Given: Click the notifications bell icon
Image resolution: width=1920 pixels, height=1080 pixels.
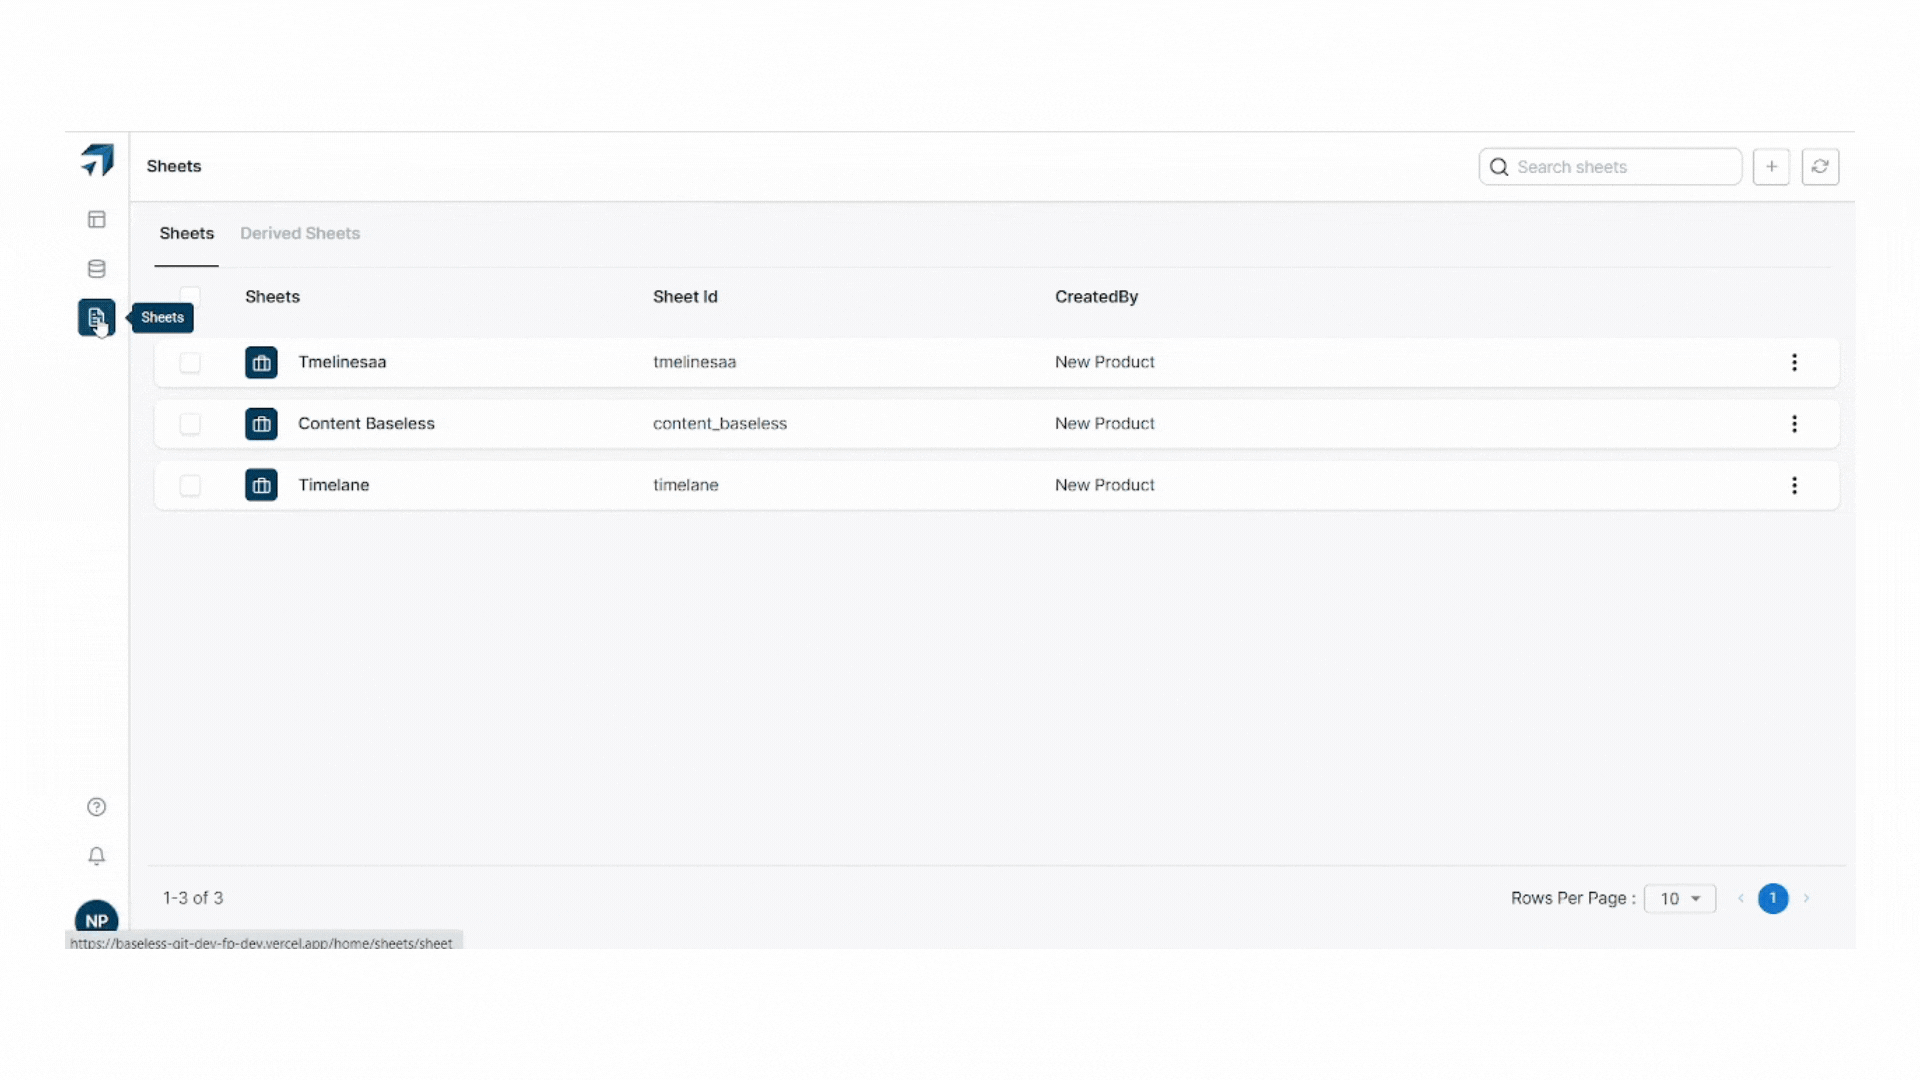Looking at the screenshot, I should click(95, 856).
